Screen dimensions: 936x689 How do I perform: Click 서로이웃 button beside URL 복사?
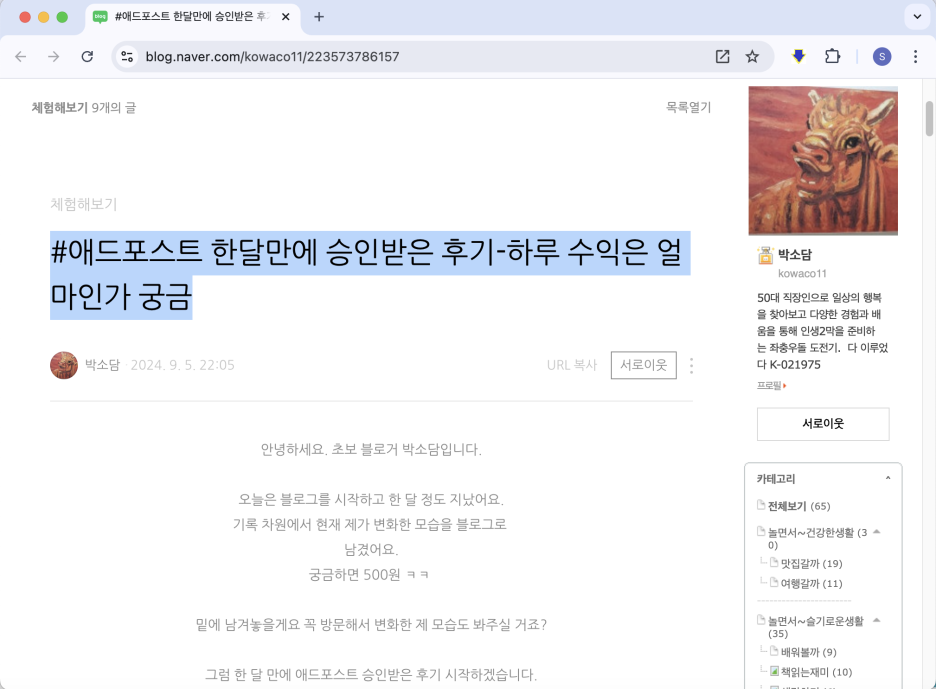click(x=644, y=365)
